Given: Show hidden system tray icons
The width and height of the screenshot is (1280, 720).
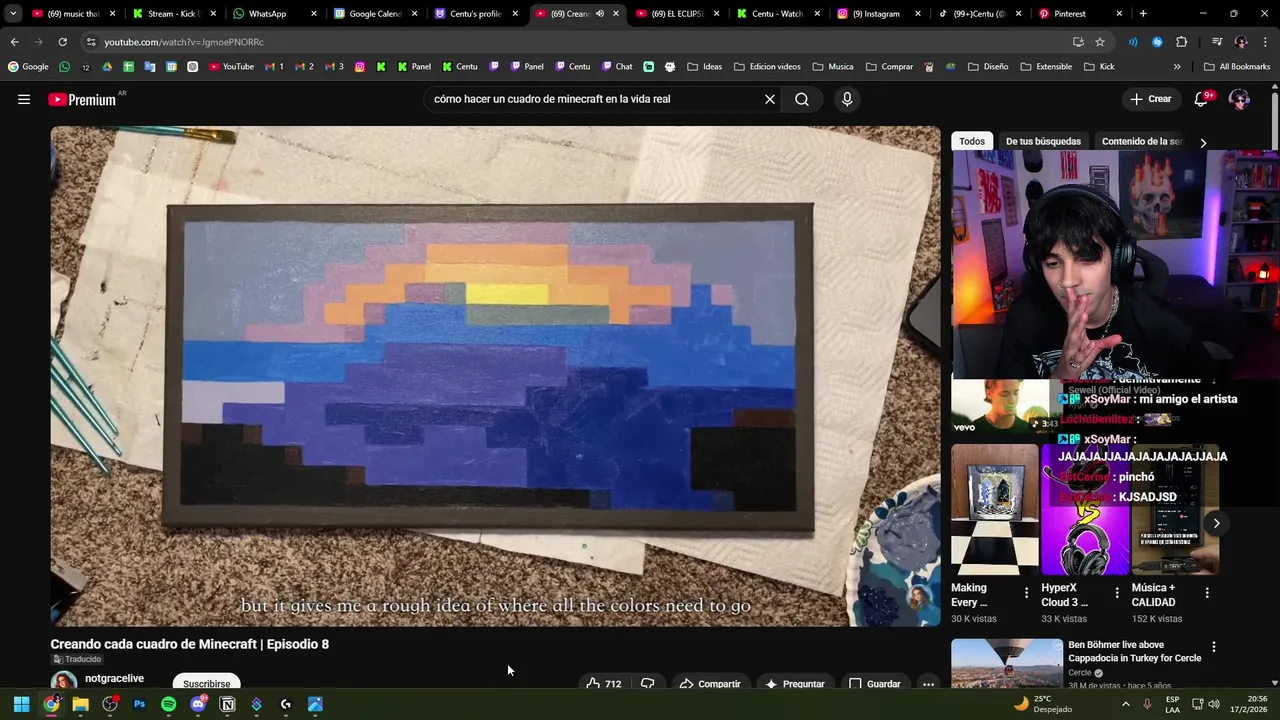Looking at the screenshot, I should click(1125, 704).
